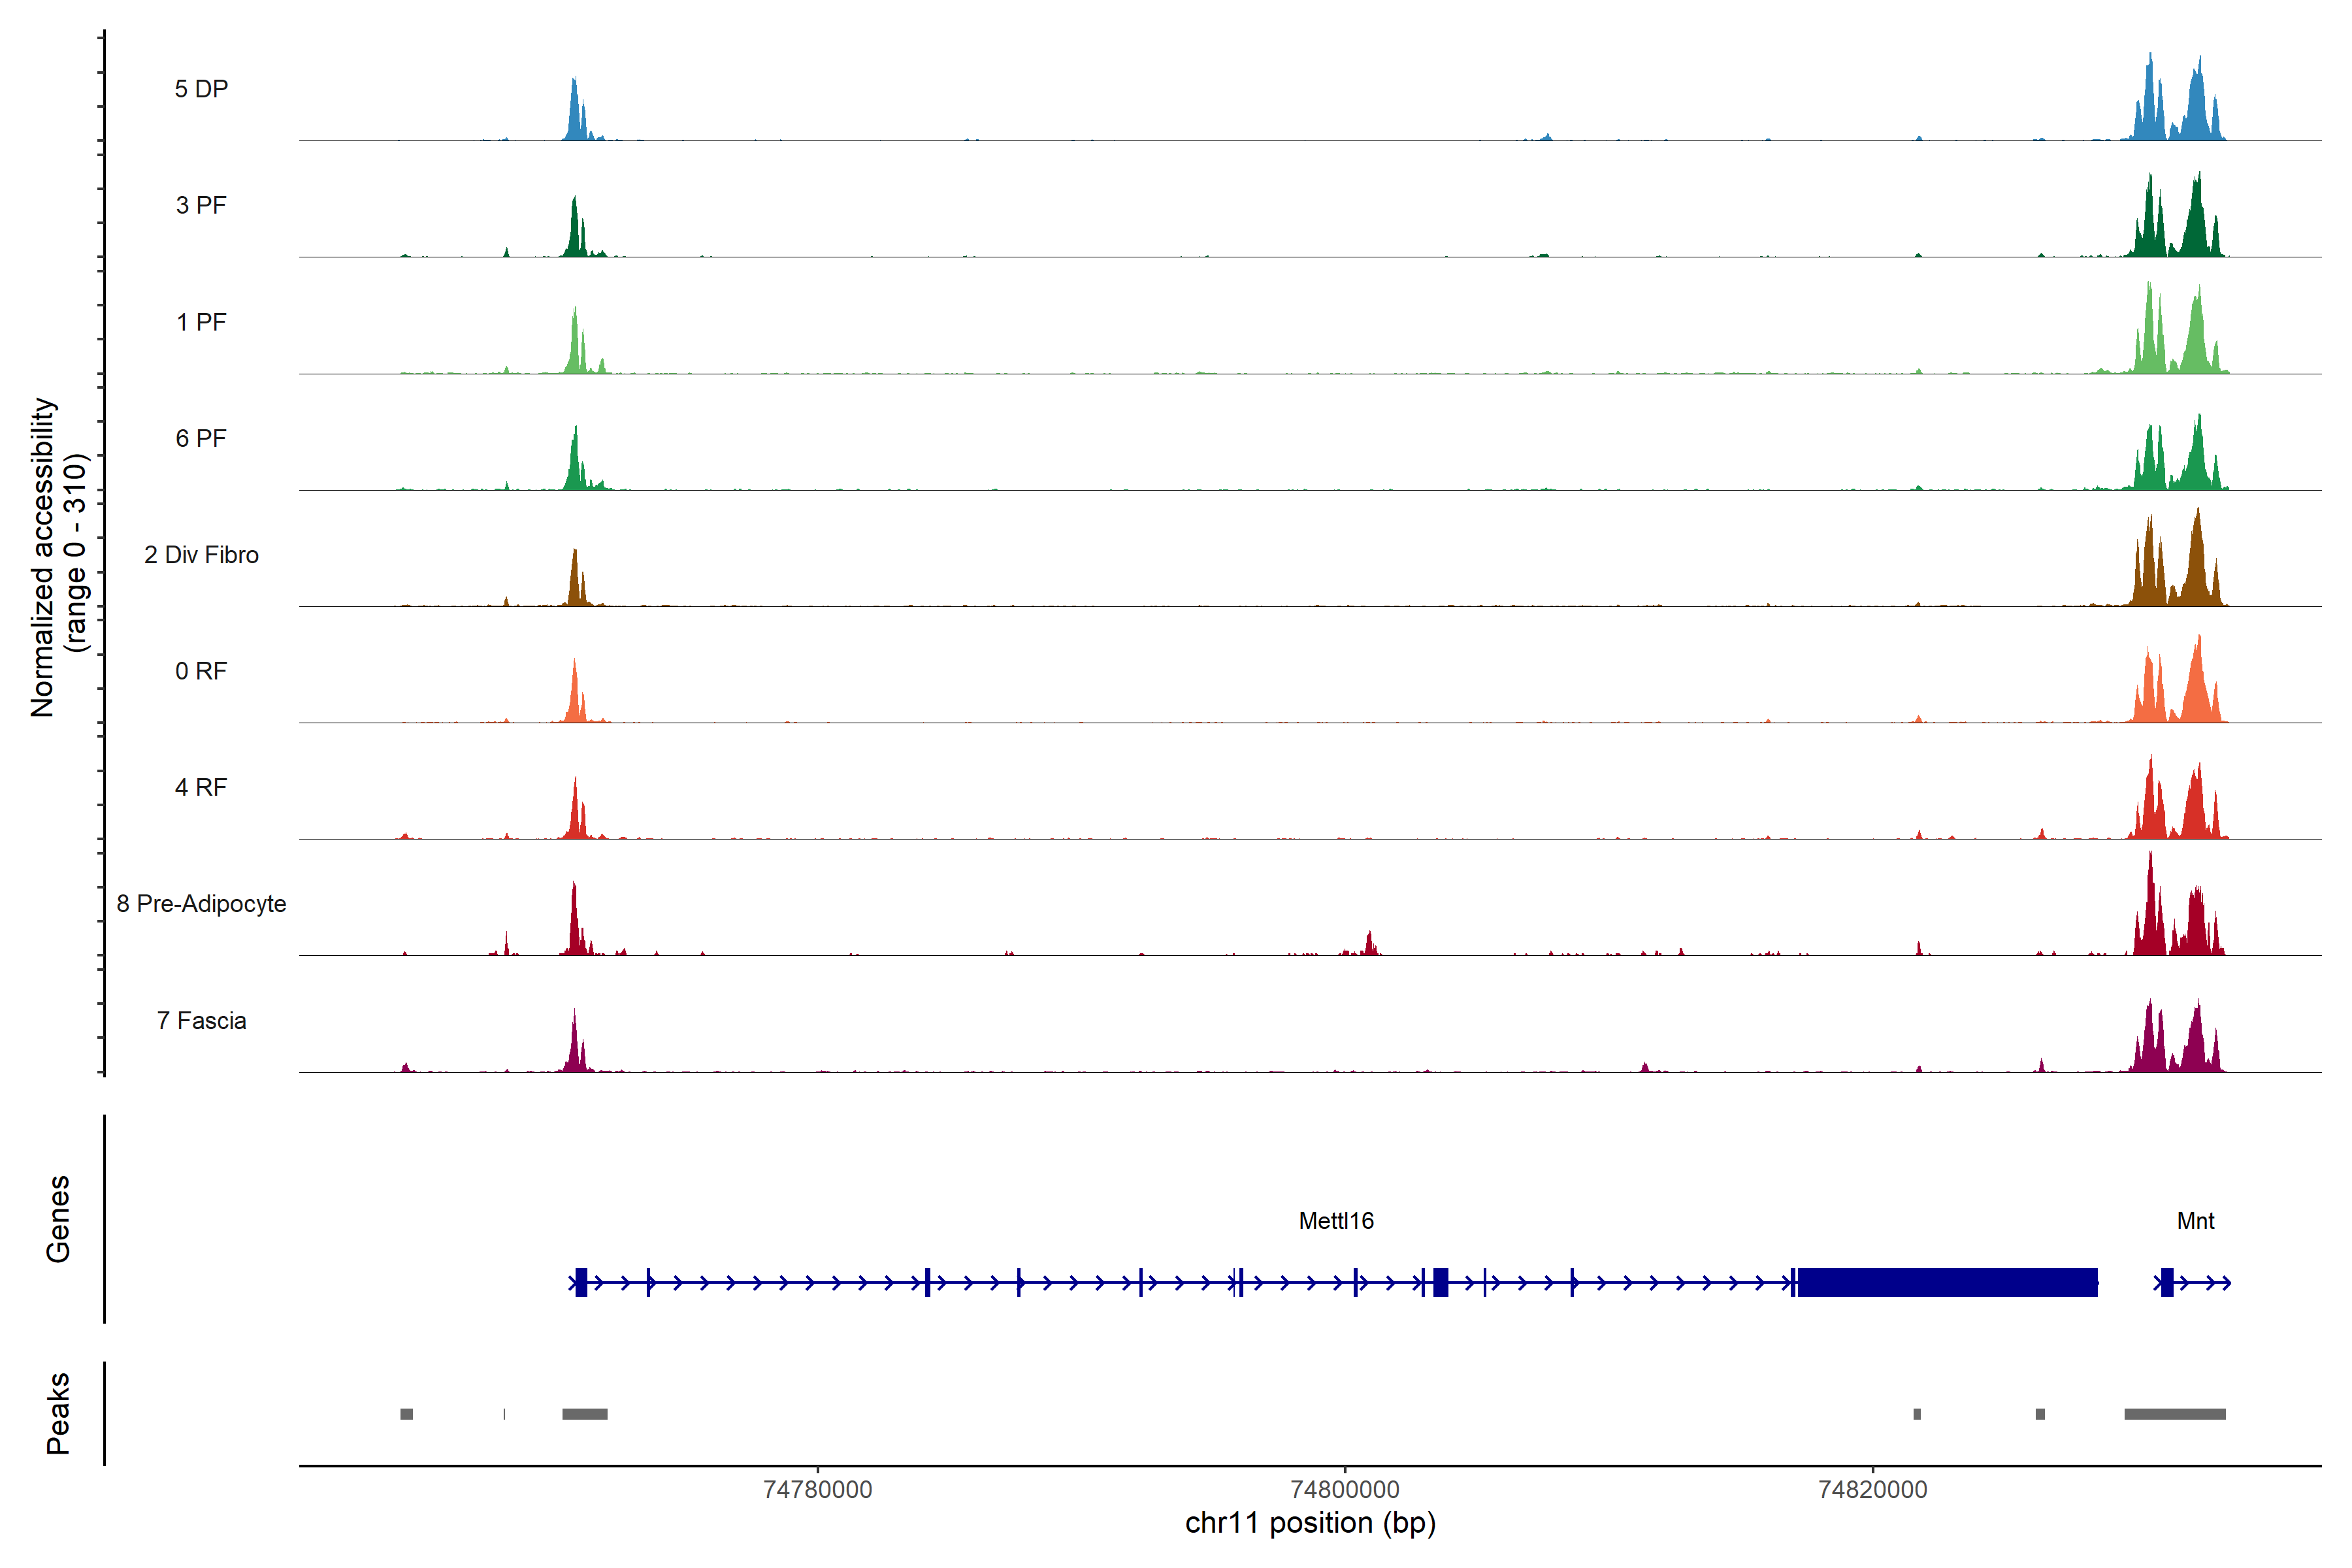Click the mid-gene Pre-Adipocyte accessibility peak
The height and width of the screenshot is (1568, 2352).
coord(1369,944)
